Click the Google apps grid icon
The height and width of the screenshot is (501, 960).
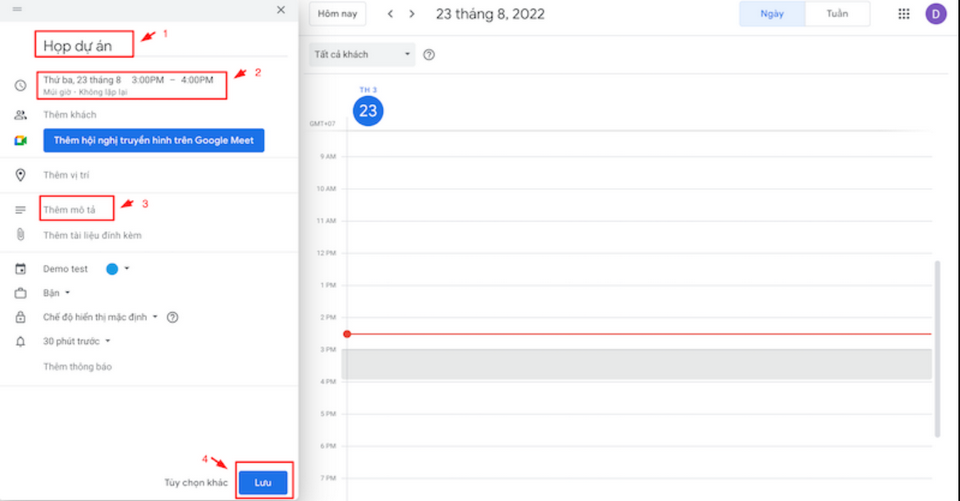point(904,14)
